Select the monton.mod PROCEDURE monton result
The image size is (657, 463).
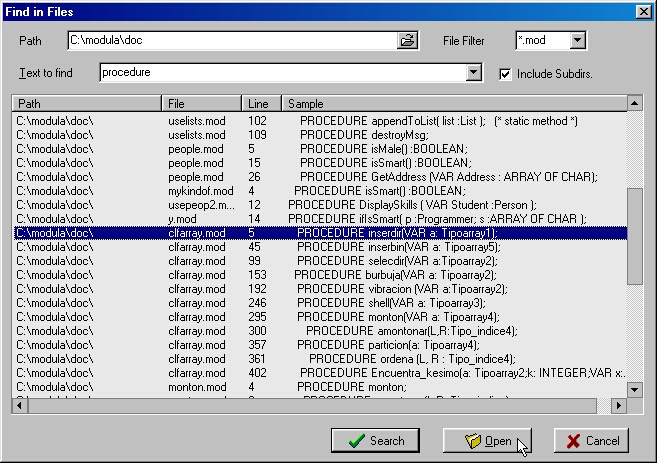coord(320,386)
